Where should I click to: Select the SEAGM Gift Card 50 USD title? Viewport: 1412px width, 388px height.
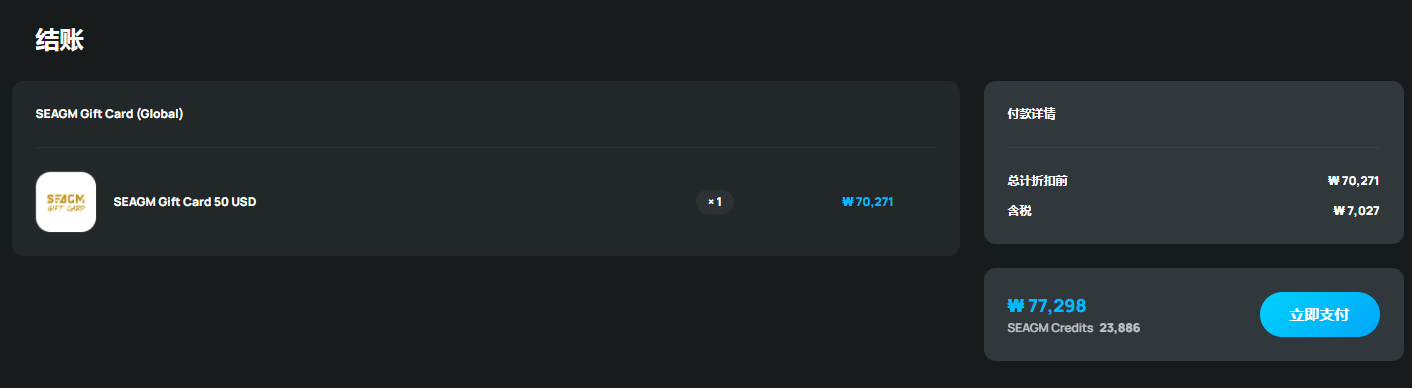185,202
